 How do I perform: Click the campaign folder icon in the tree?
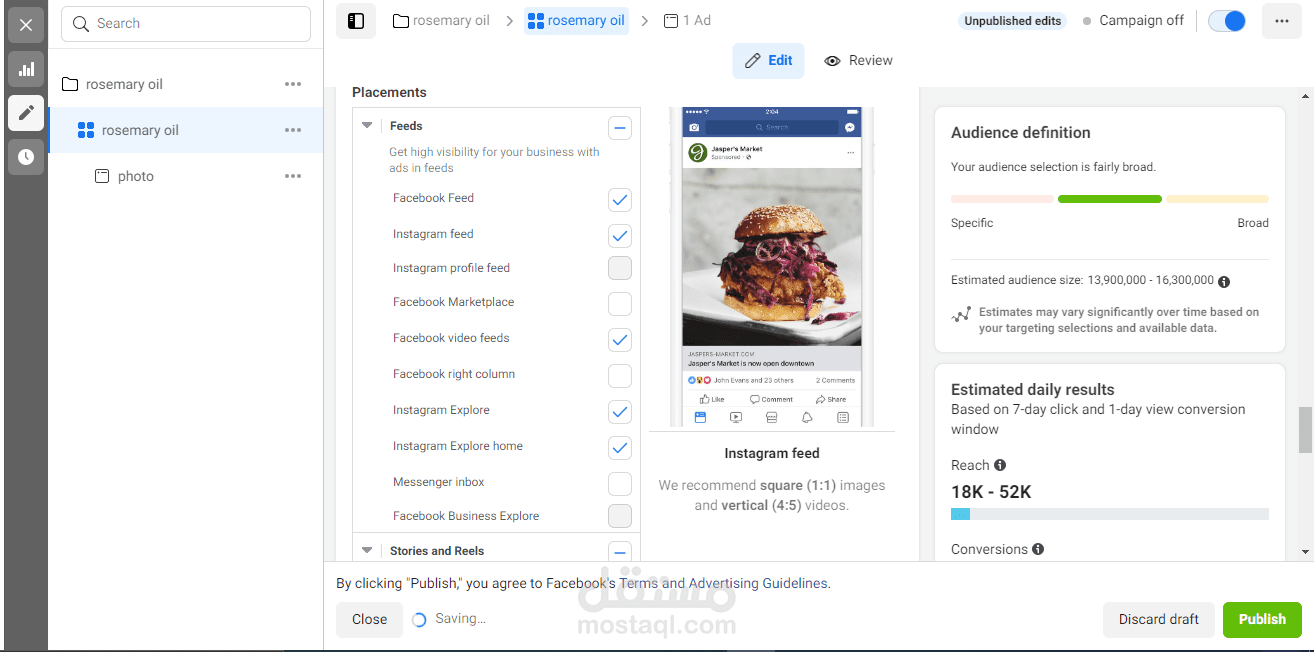coord(70,84)
